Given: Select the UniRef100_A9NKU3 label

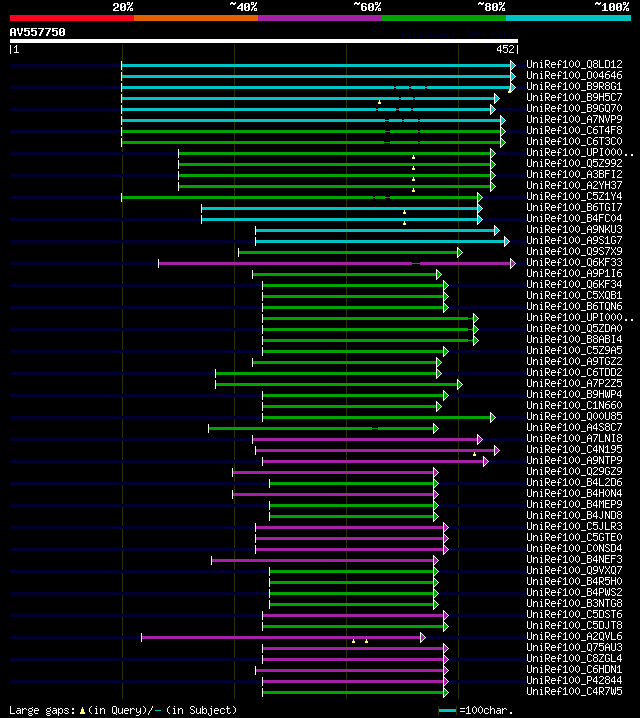Looking at the screenshot, I should [574, 229].
